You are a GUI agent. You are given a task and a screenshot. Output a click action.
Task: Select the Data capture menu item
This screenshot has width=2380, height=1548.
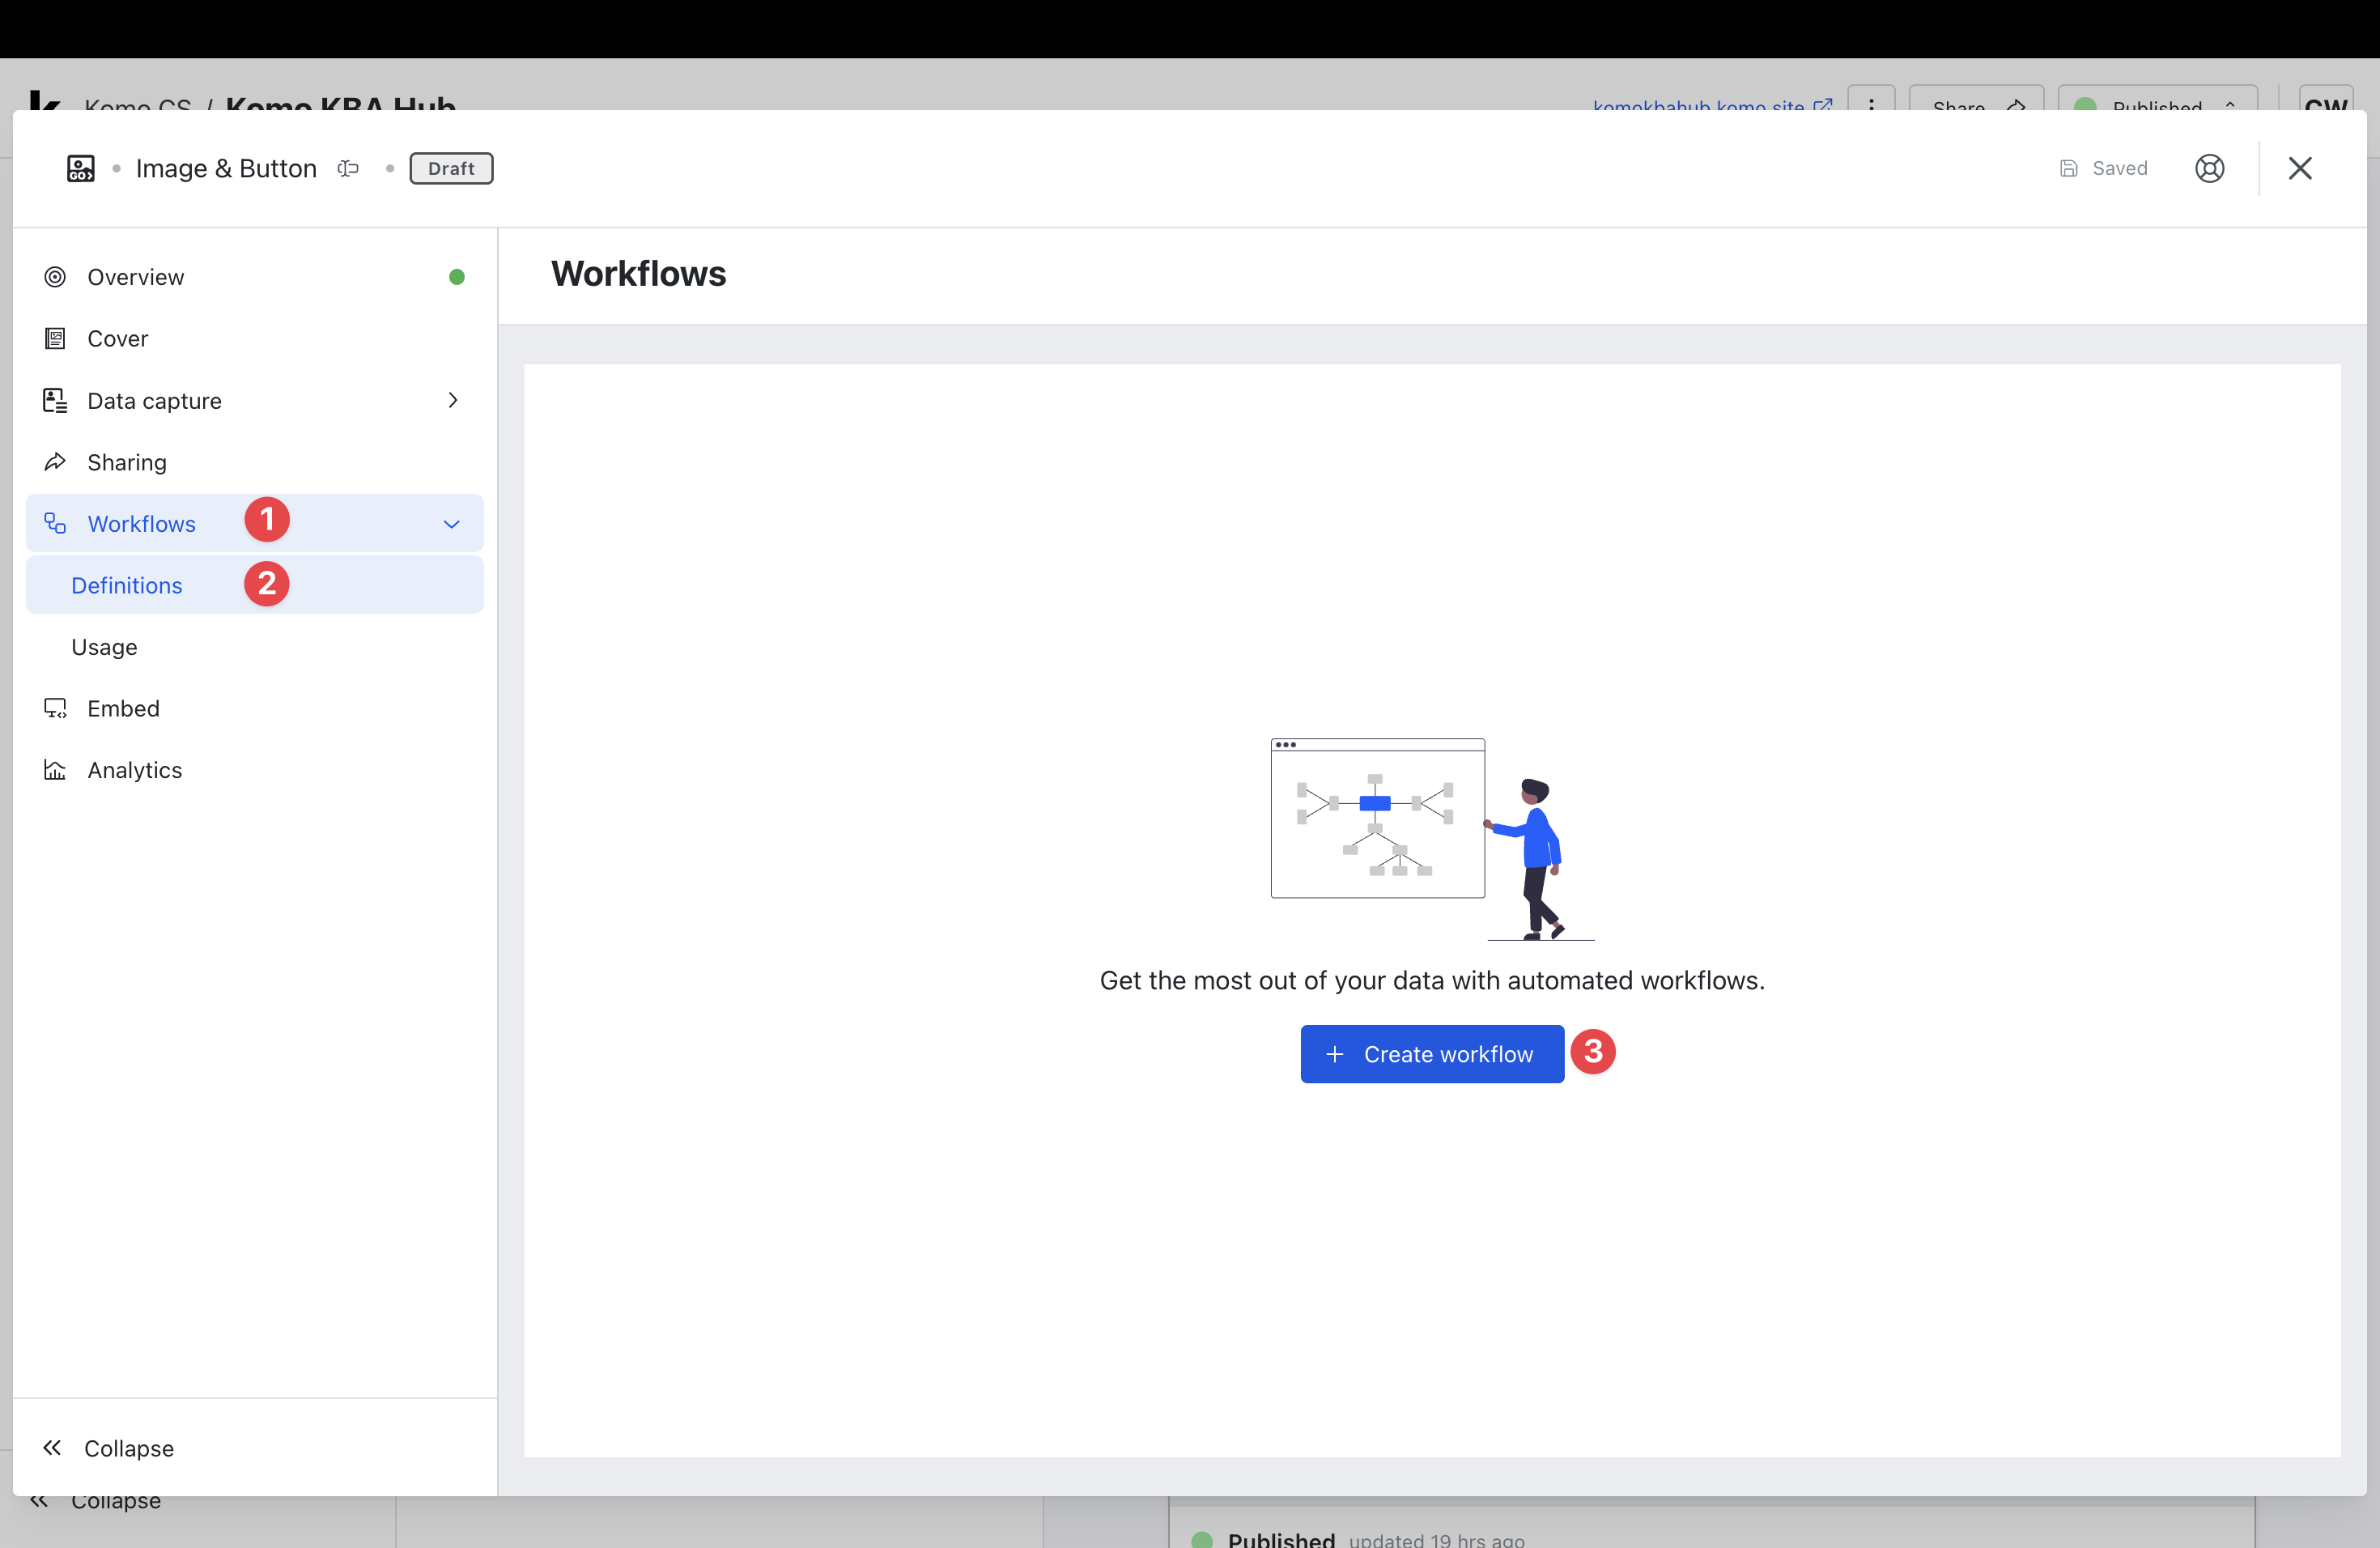pos(155,401)
